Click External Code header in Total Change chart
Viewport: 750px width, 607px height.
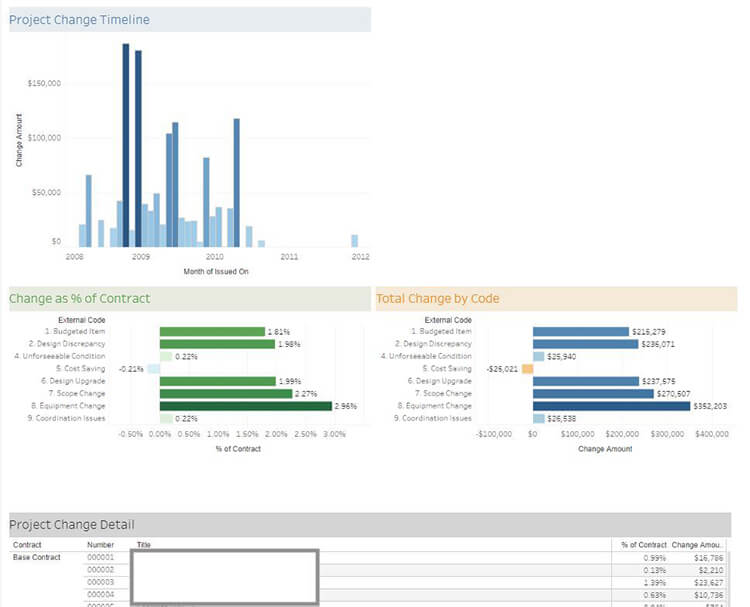click(448, 320)
